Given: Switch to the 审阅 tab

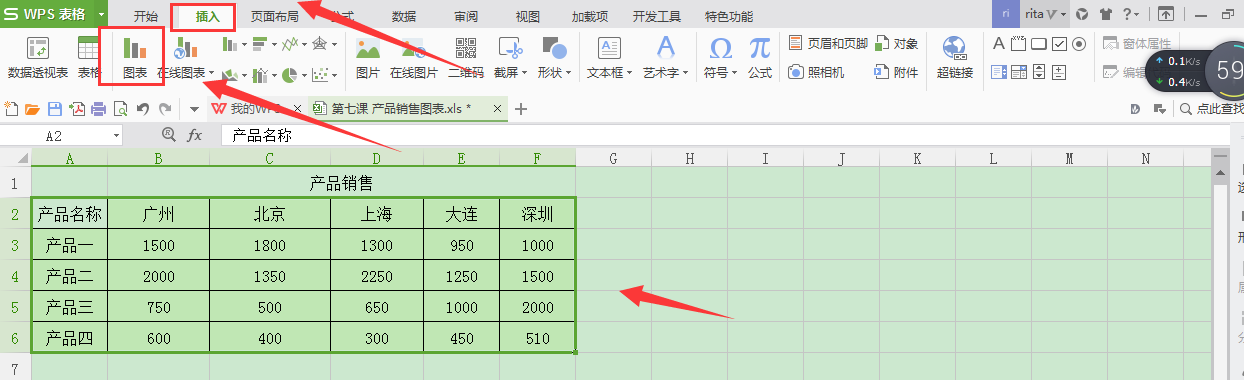Looking at the screenshot, I should click(x=465, y=16).
